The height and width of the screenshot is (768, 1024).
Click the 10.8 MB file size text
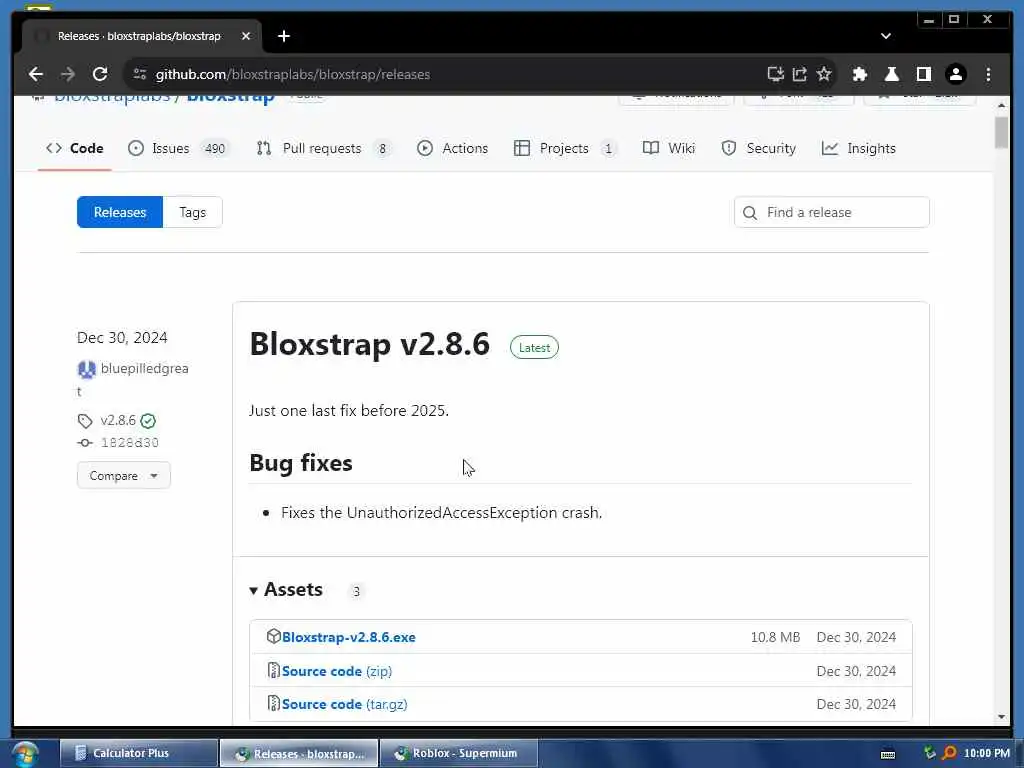775,637
